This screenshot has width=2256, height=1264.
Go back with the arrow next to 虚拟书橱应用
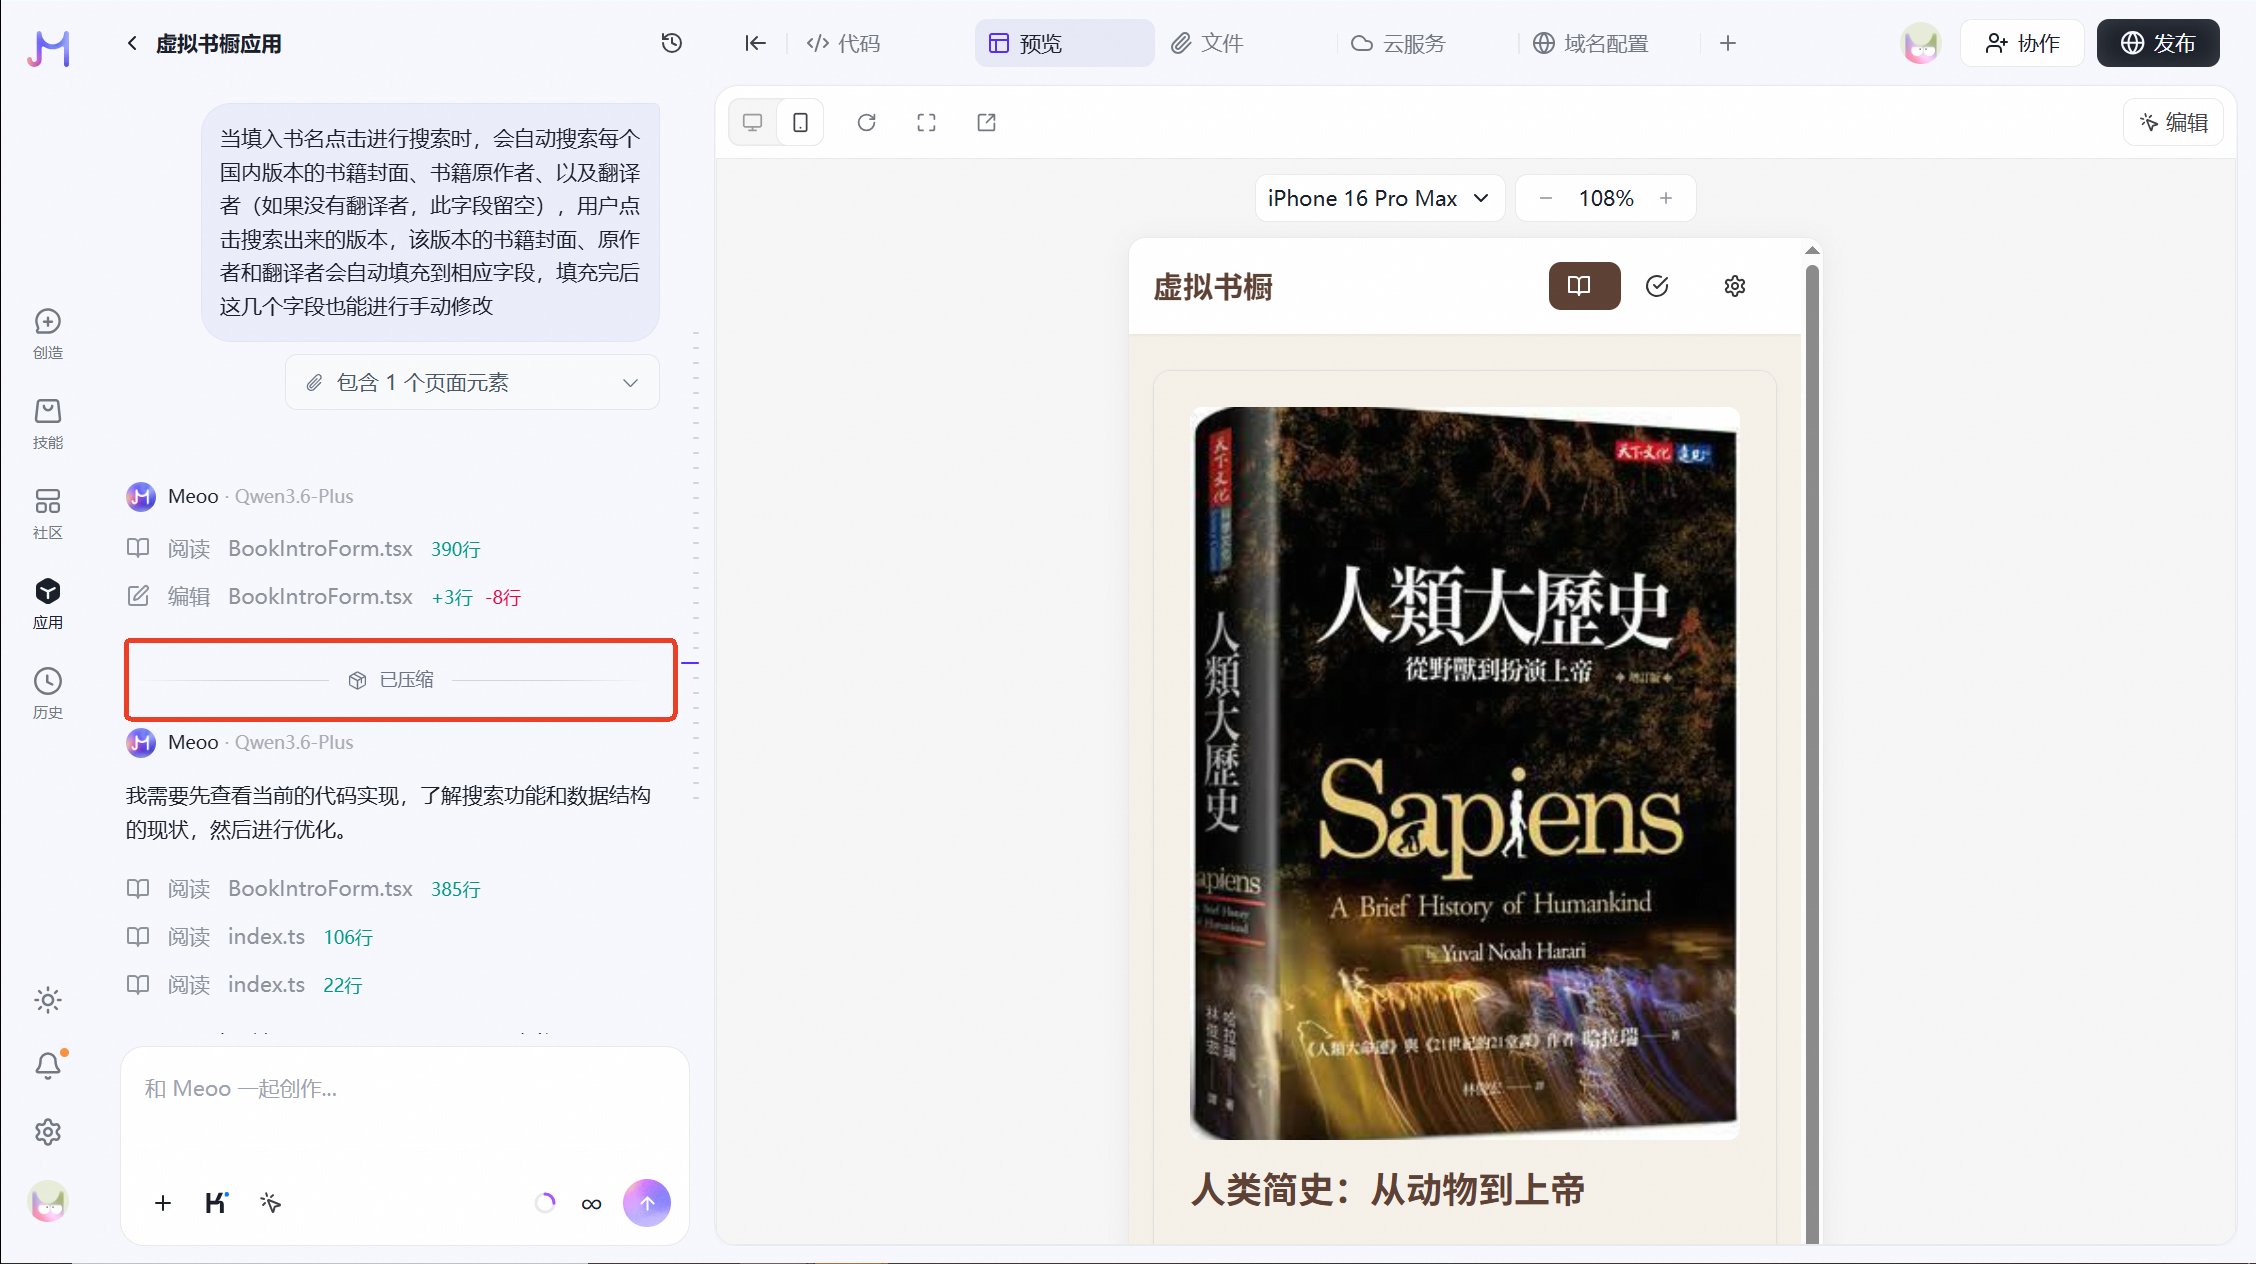pyautogui.click(x=132, y=43)
